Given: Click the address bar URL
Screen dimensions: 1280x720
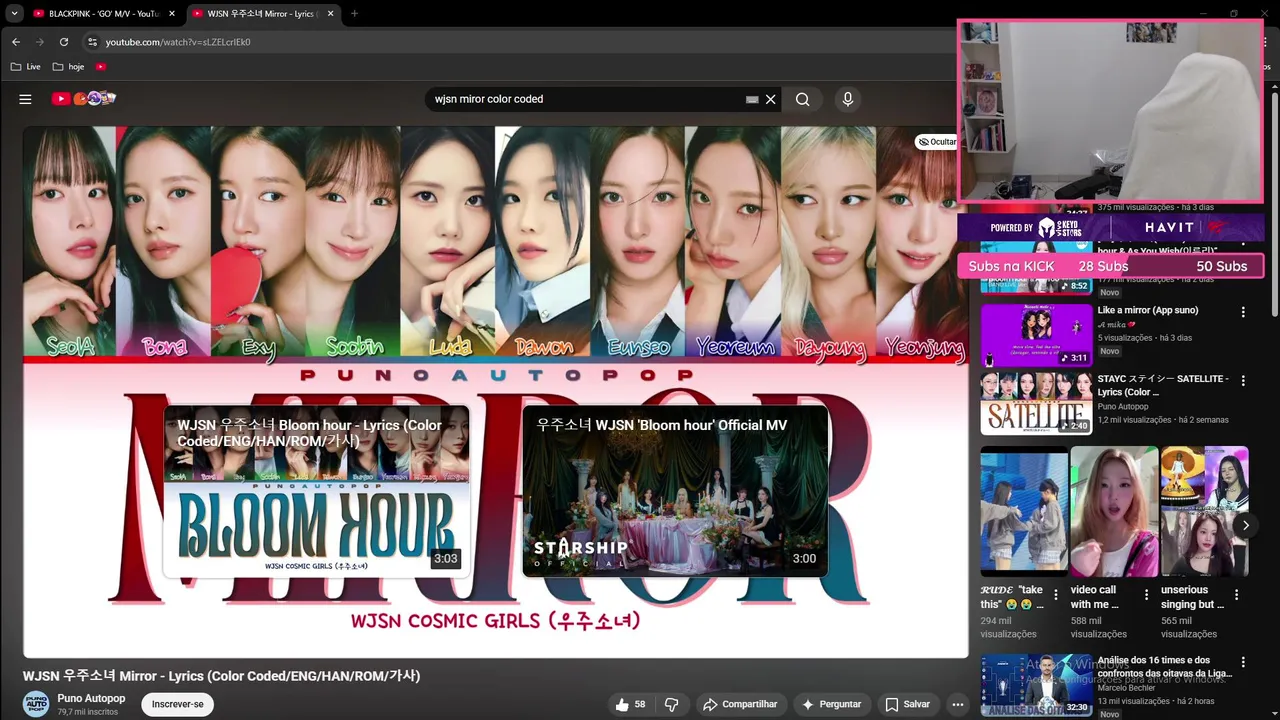Looking at the screenshot, I should click(x=178, y=42).
